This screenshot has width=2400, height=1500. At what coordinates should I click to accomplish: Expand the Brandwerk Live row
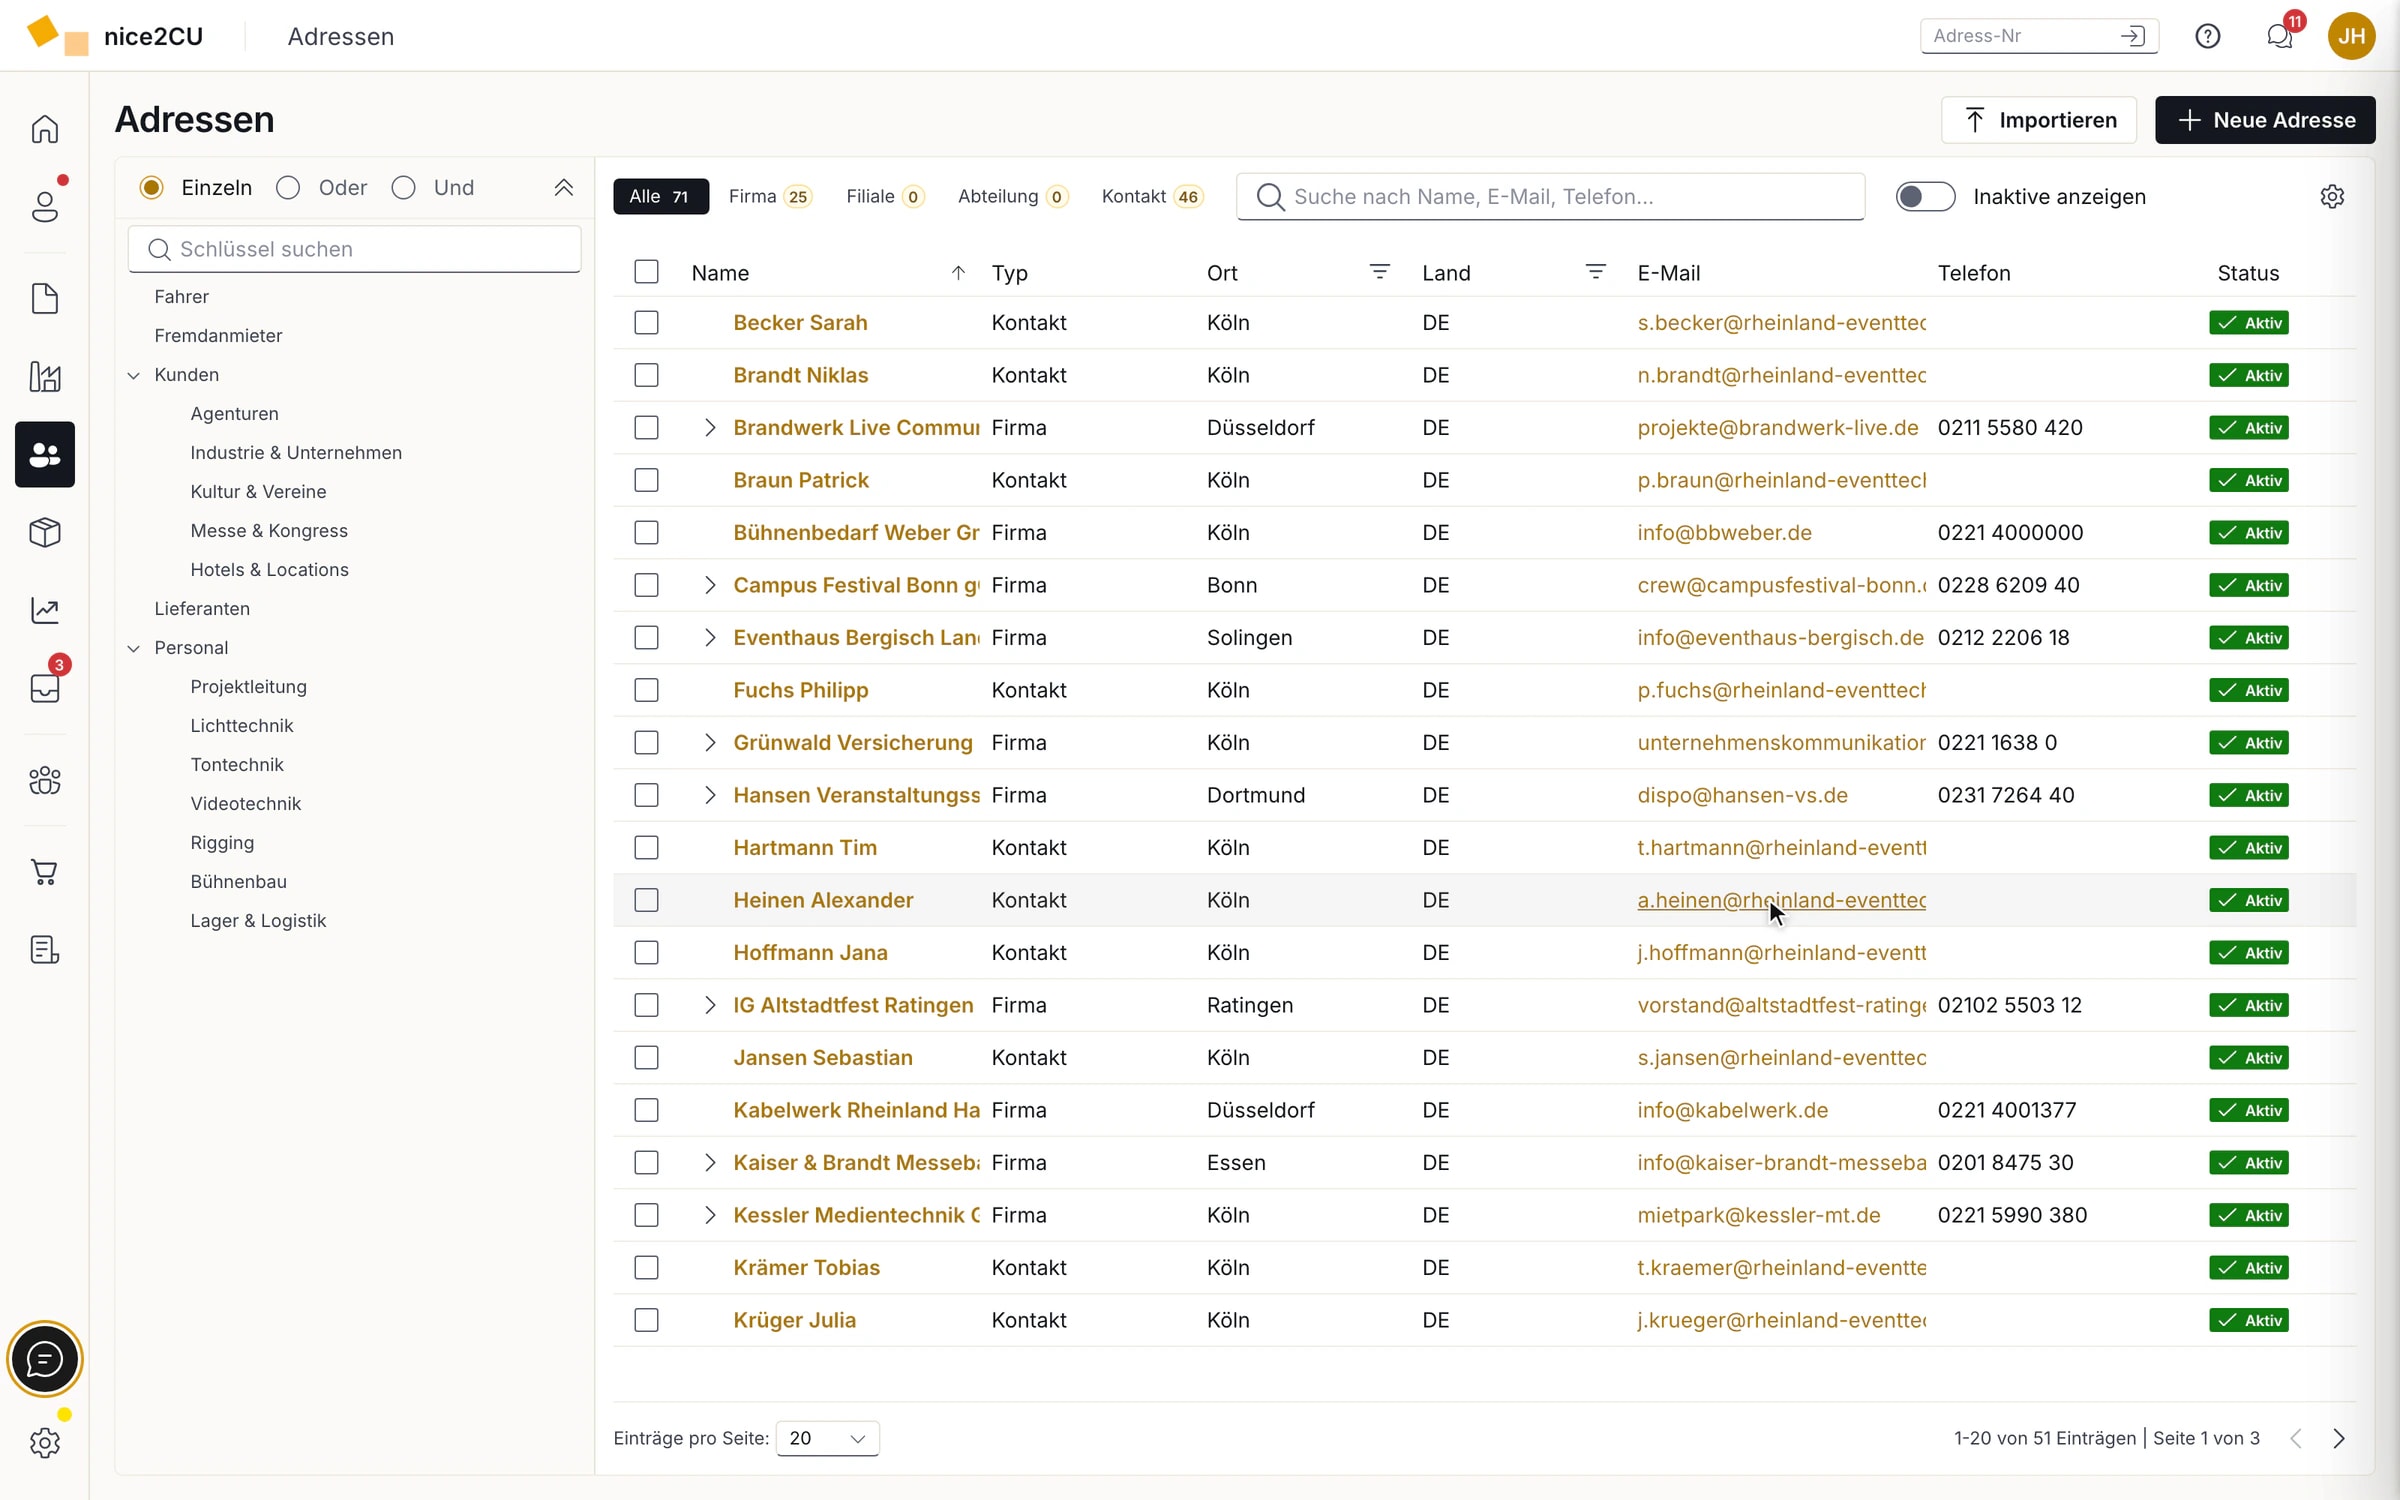point(709,428)
